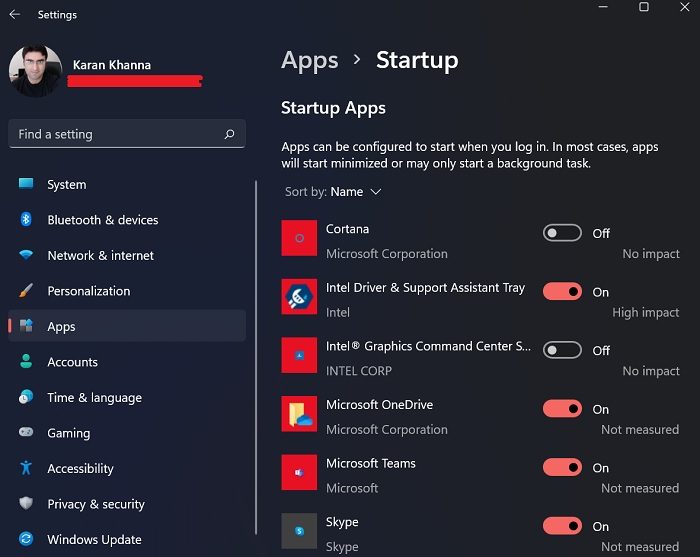Click the Karan Khanna profile picture
Image resolution: width=700 pixels, height=557 pixels.
(x=35, y=71)
